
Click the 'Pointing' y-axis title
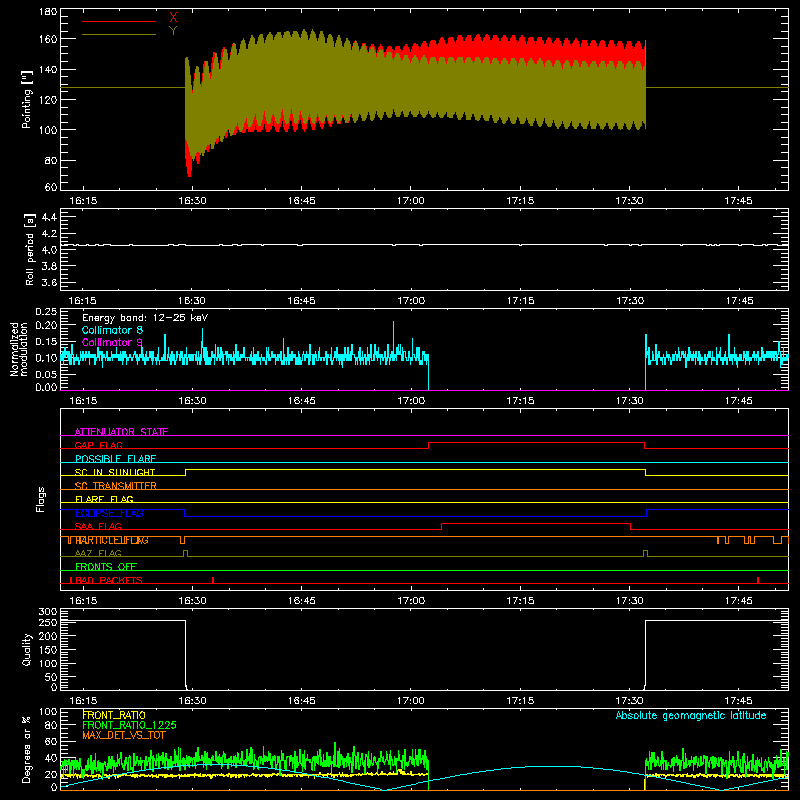(x=27, y=99)
